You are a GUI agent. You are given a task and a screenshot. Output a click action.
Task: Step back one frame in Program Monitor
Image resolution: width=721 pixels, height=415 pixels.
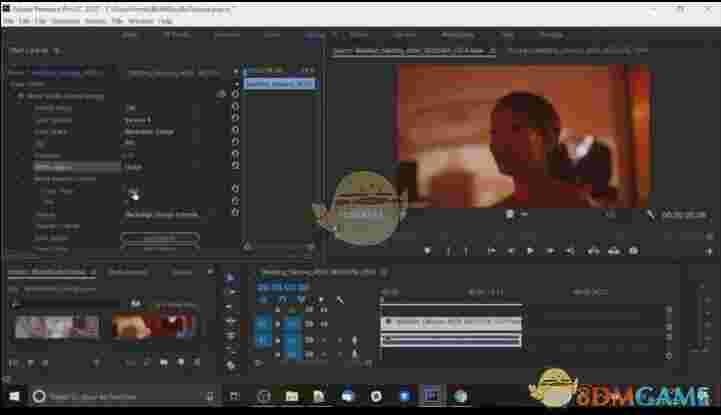(x=510, y=251)
